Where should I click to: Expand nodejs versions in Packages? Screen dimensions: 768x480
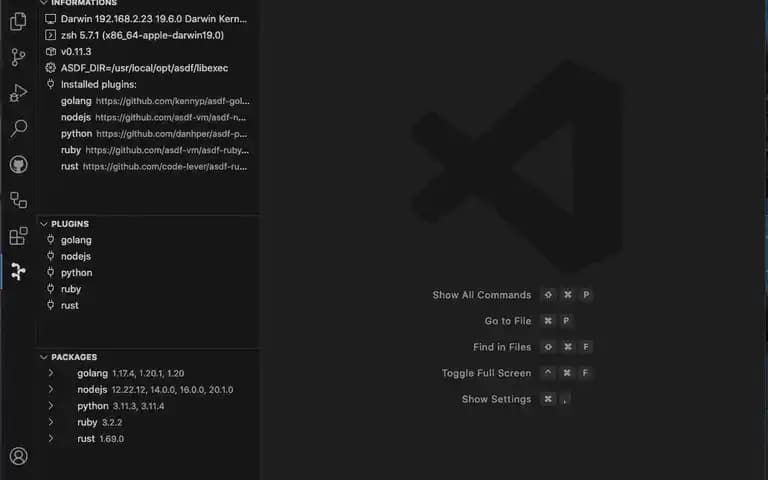tap(51, 389)
